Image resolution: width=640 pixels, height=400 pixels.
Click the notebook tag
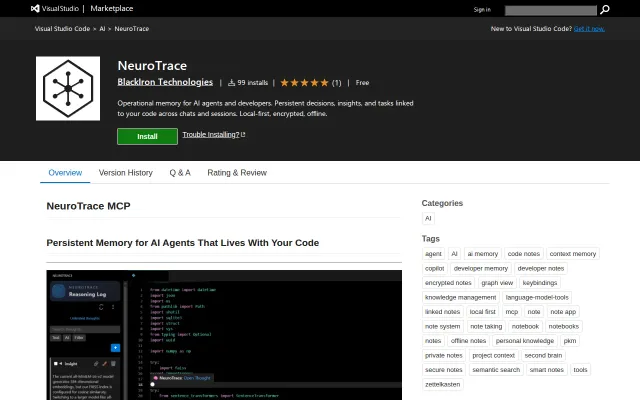coord(525,327)
